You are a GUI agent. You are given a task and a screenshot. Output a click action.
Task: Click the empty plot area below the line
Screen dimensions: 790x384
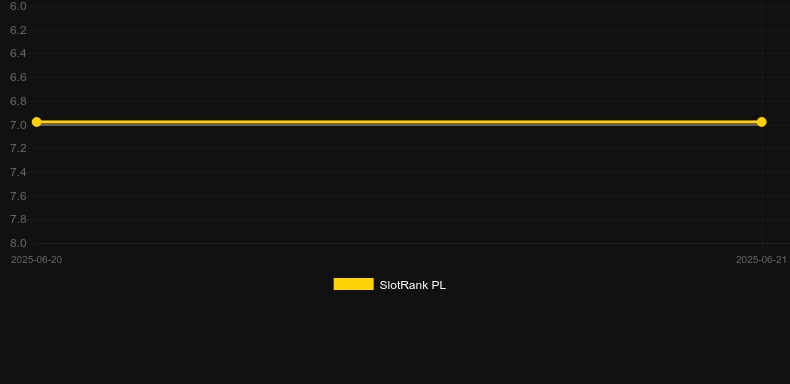(x=399, y=186)
